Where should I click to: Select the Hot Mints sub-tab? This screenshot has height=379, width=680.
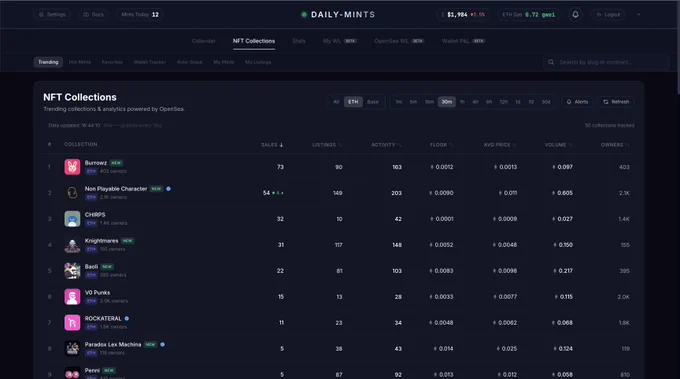pos(80,62)
